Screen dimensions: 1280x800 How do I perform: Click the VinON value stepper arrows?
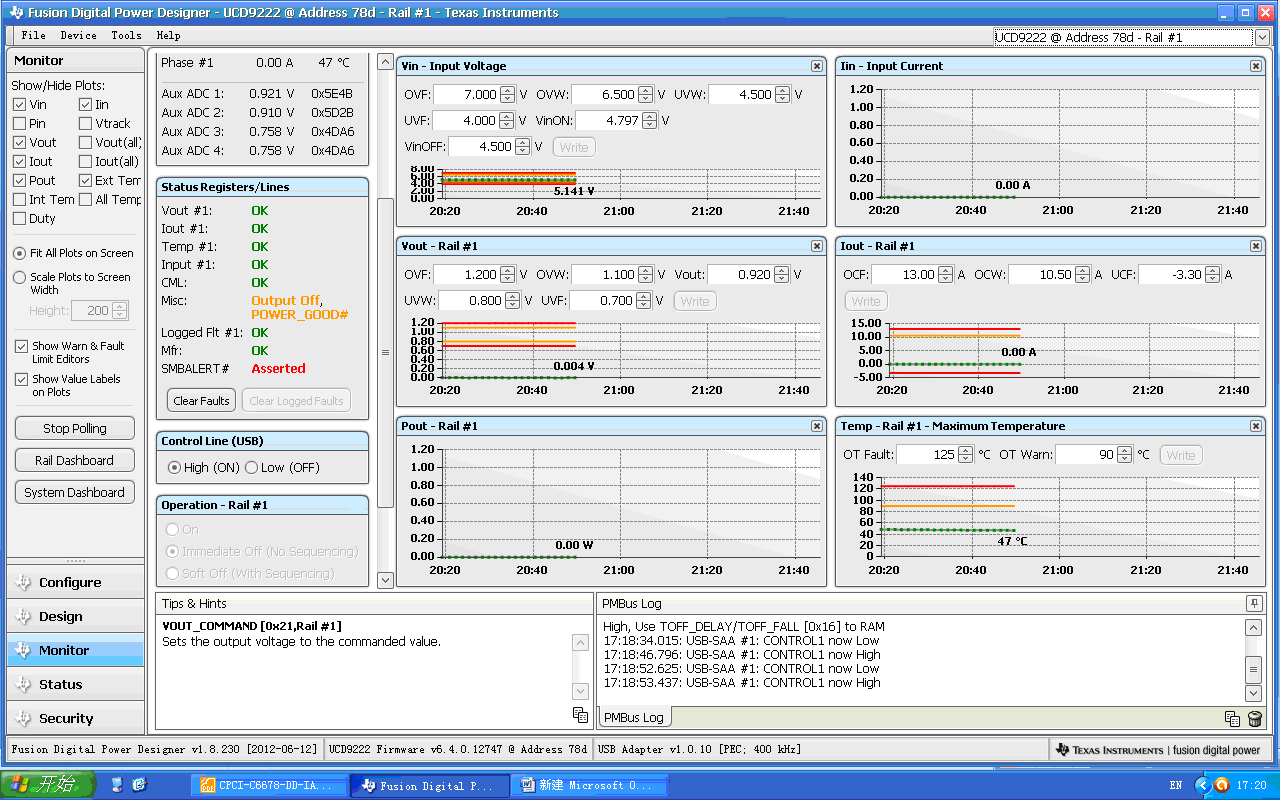coord(650,121)
